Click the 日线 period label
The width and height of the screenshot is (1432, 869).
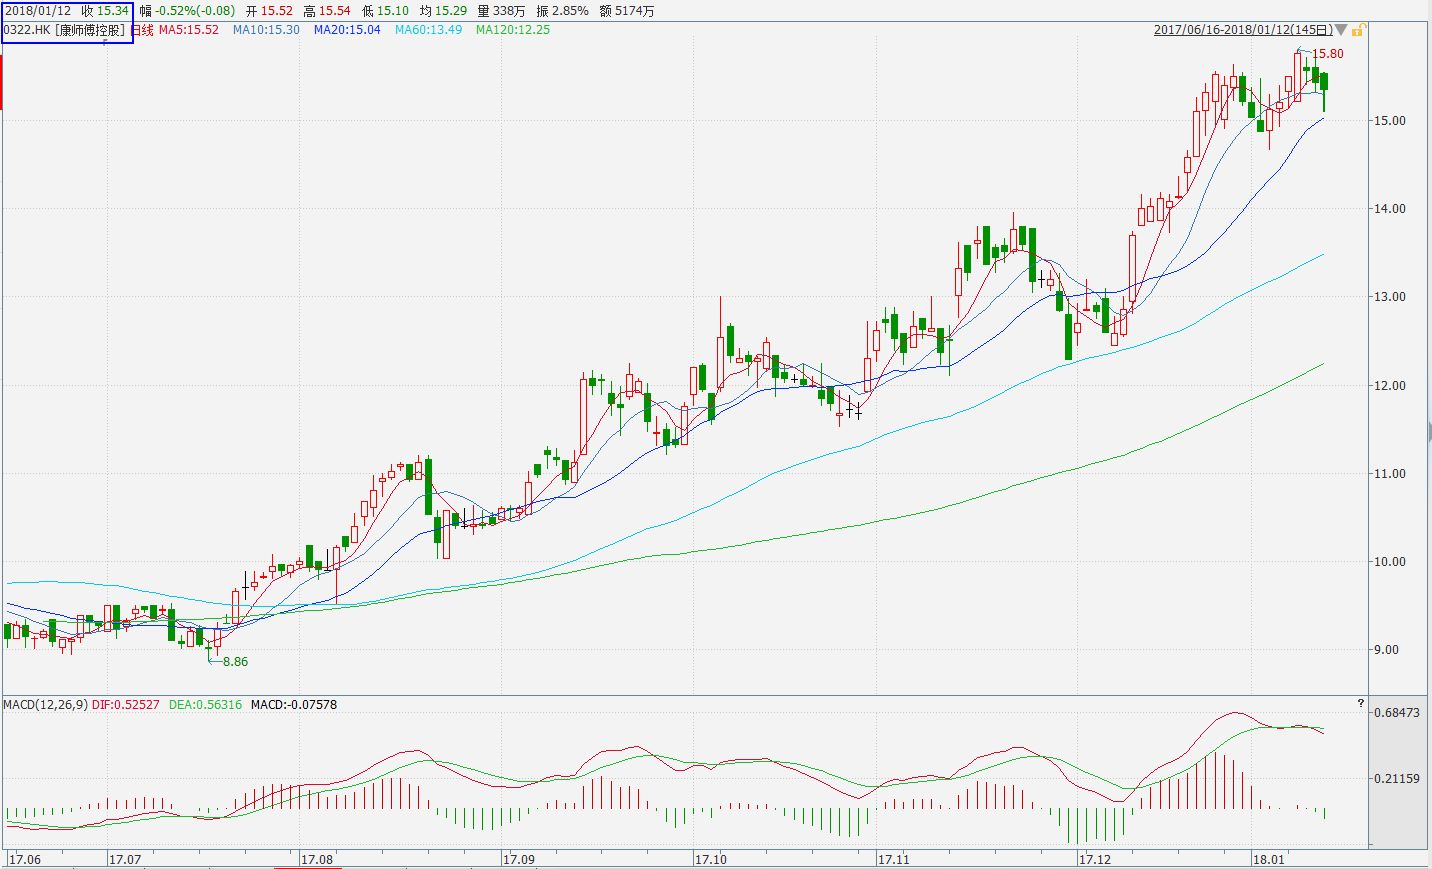click(x=144, y=30)
